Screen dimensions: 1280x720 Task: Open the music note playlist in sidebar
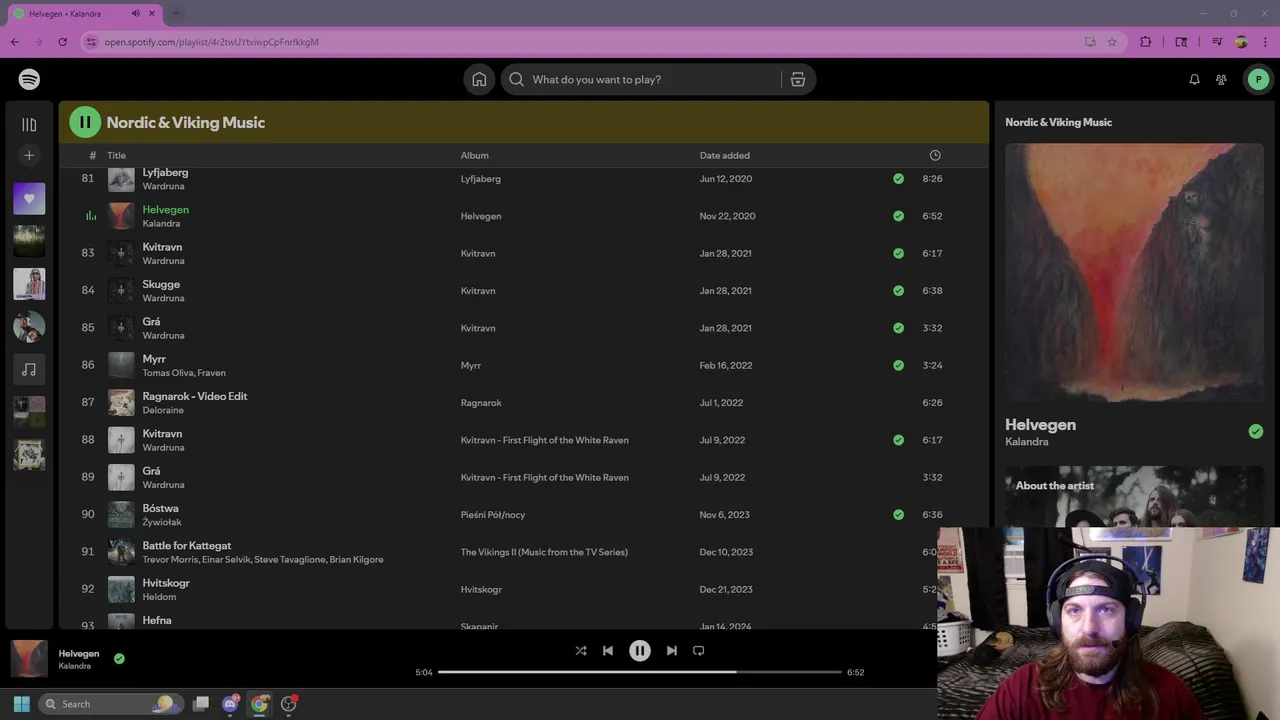pyautogui.click(x=29, y=369)
